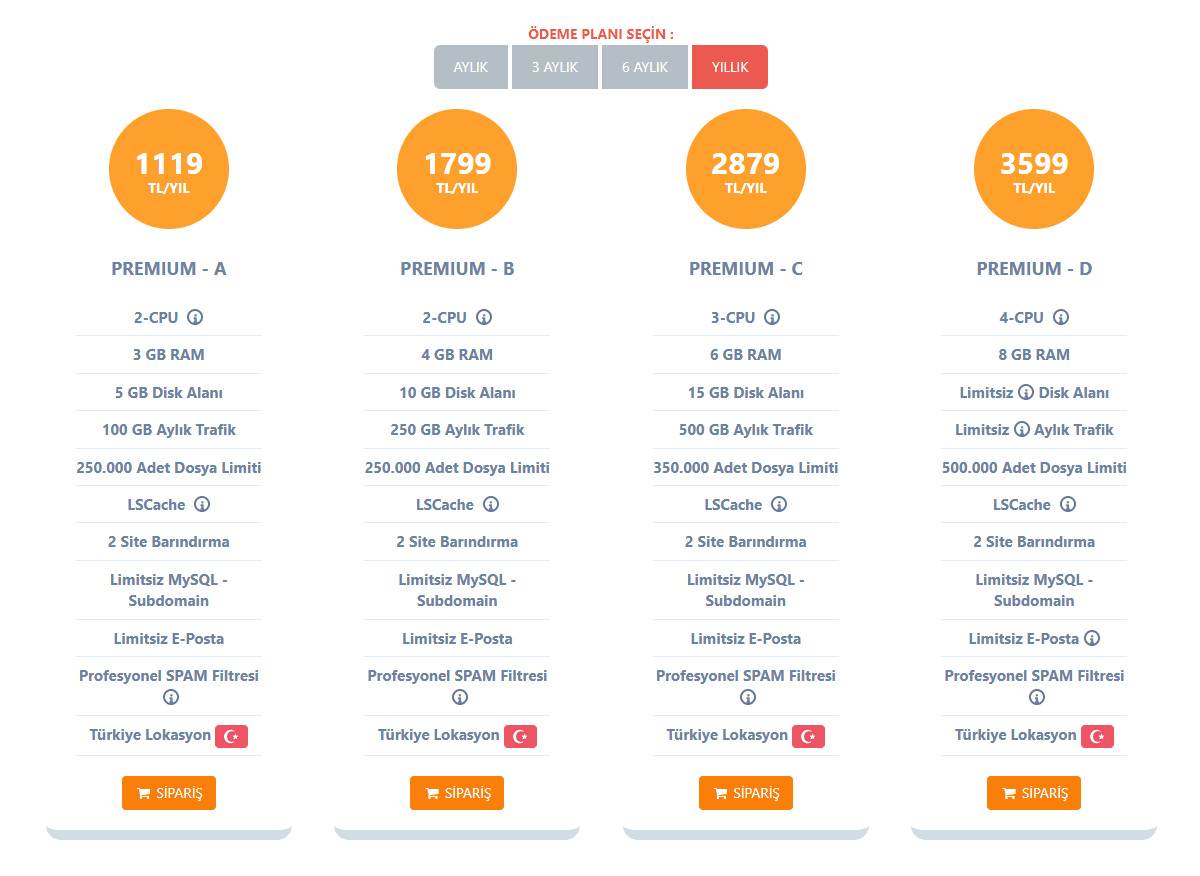
Task: Select the YILLIK payment plan
Action: tap(729, 67)
